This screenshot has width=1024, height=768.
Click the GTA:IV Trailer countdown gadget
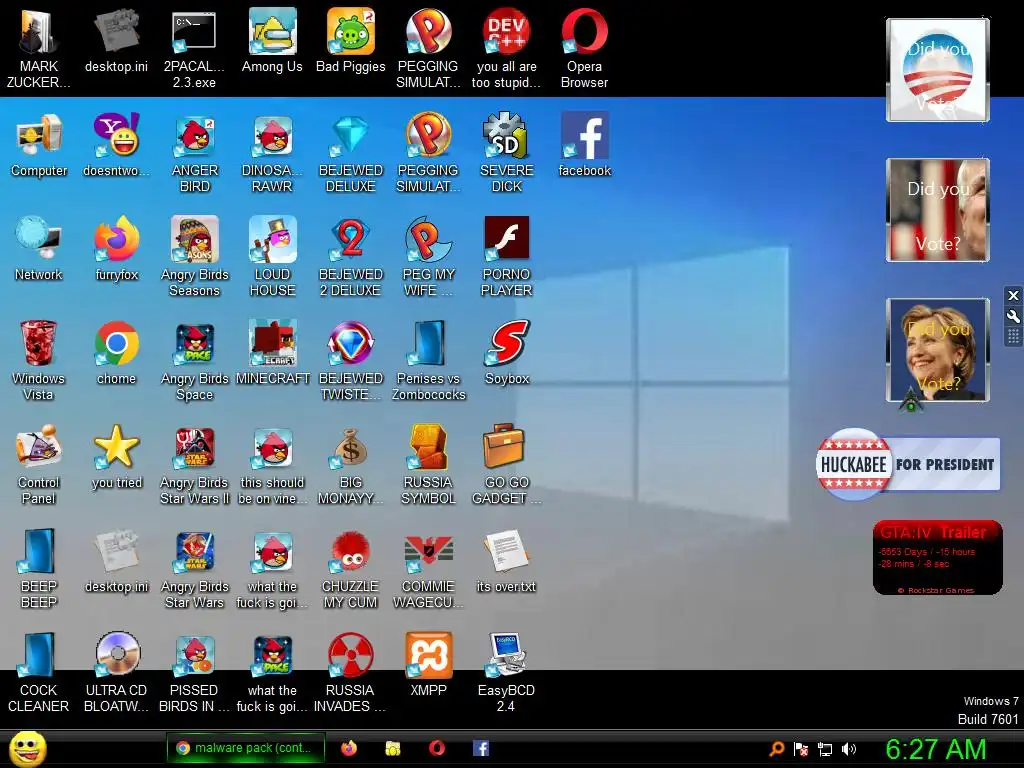point(938,557)
